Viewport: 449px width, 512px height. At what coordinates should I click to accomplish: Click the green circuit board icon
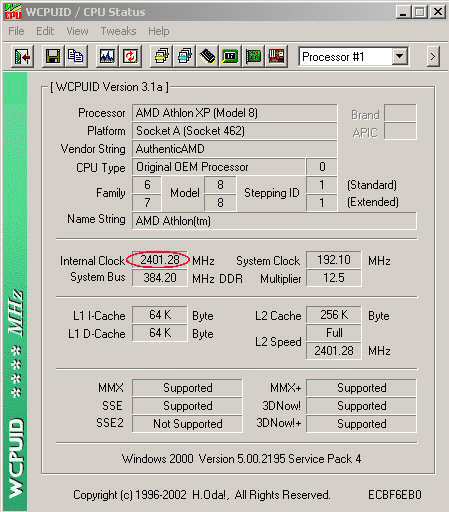click(253, 57)
